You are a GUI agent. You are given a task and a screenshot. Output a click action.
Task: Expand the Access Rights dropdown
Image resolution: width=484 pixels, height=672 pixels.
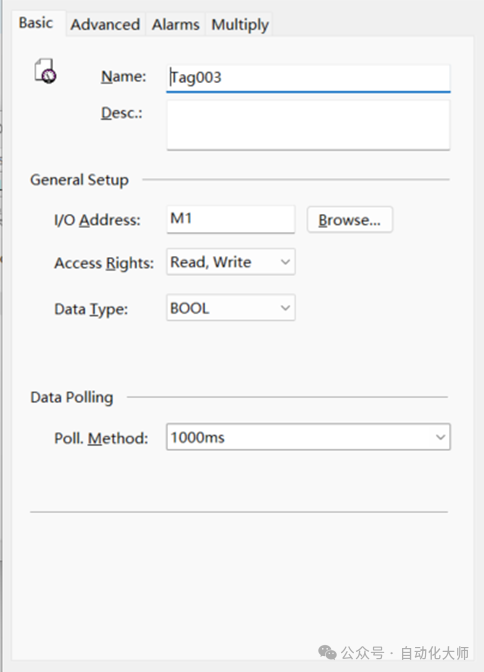click(231, 262)
